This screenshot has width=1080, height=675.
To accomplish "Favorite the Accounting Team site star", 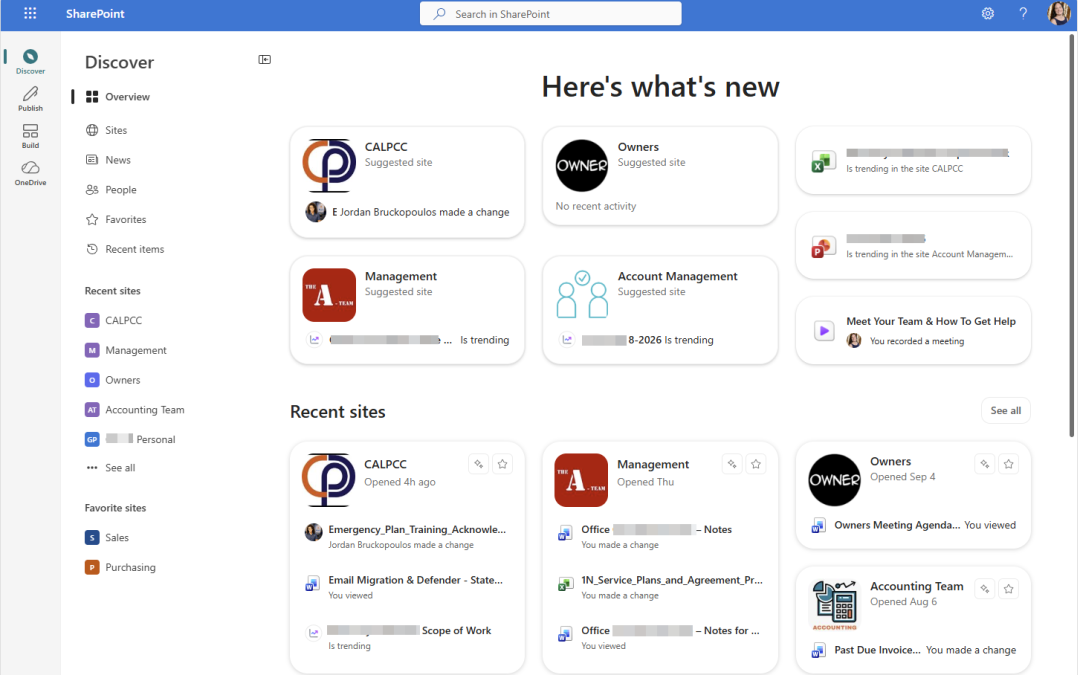I will point(1008,589).
